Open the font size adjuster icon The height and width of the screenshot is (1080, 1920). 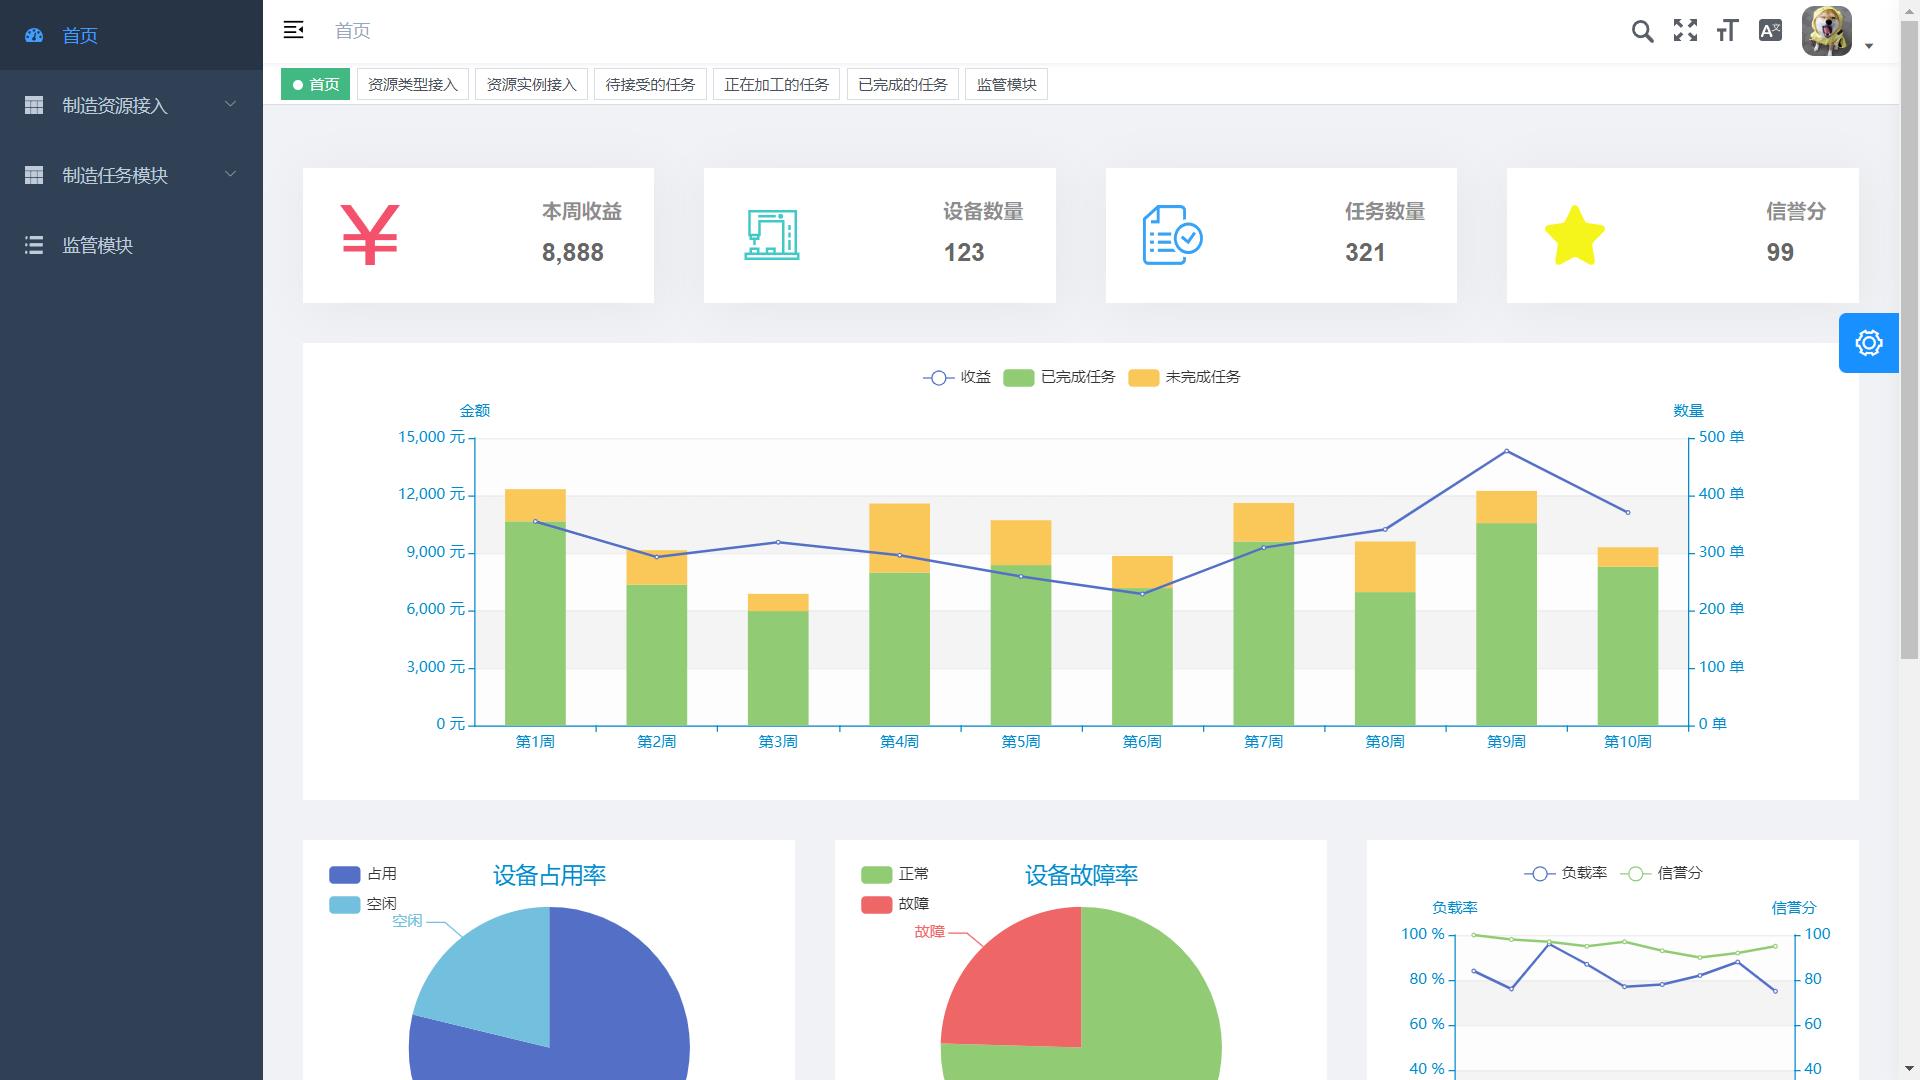1727,31
